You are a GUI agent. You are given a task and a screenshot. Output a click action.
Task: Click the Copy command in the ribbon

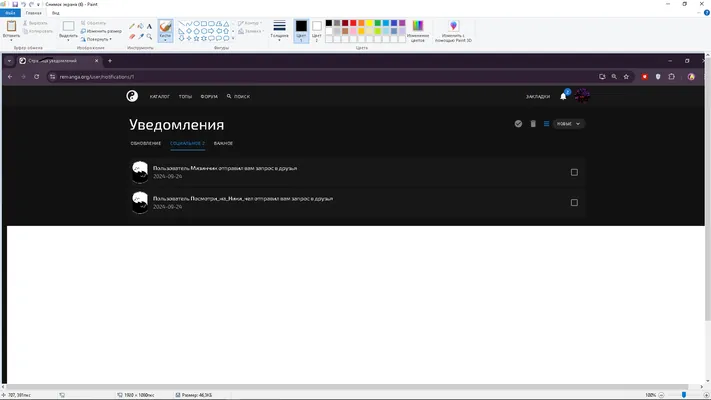pos(38,31)
